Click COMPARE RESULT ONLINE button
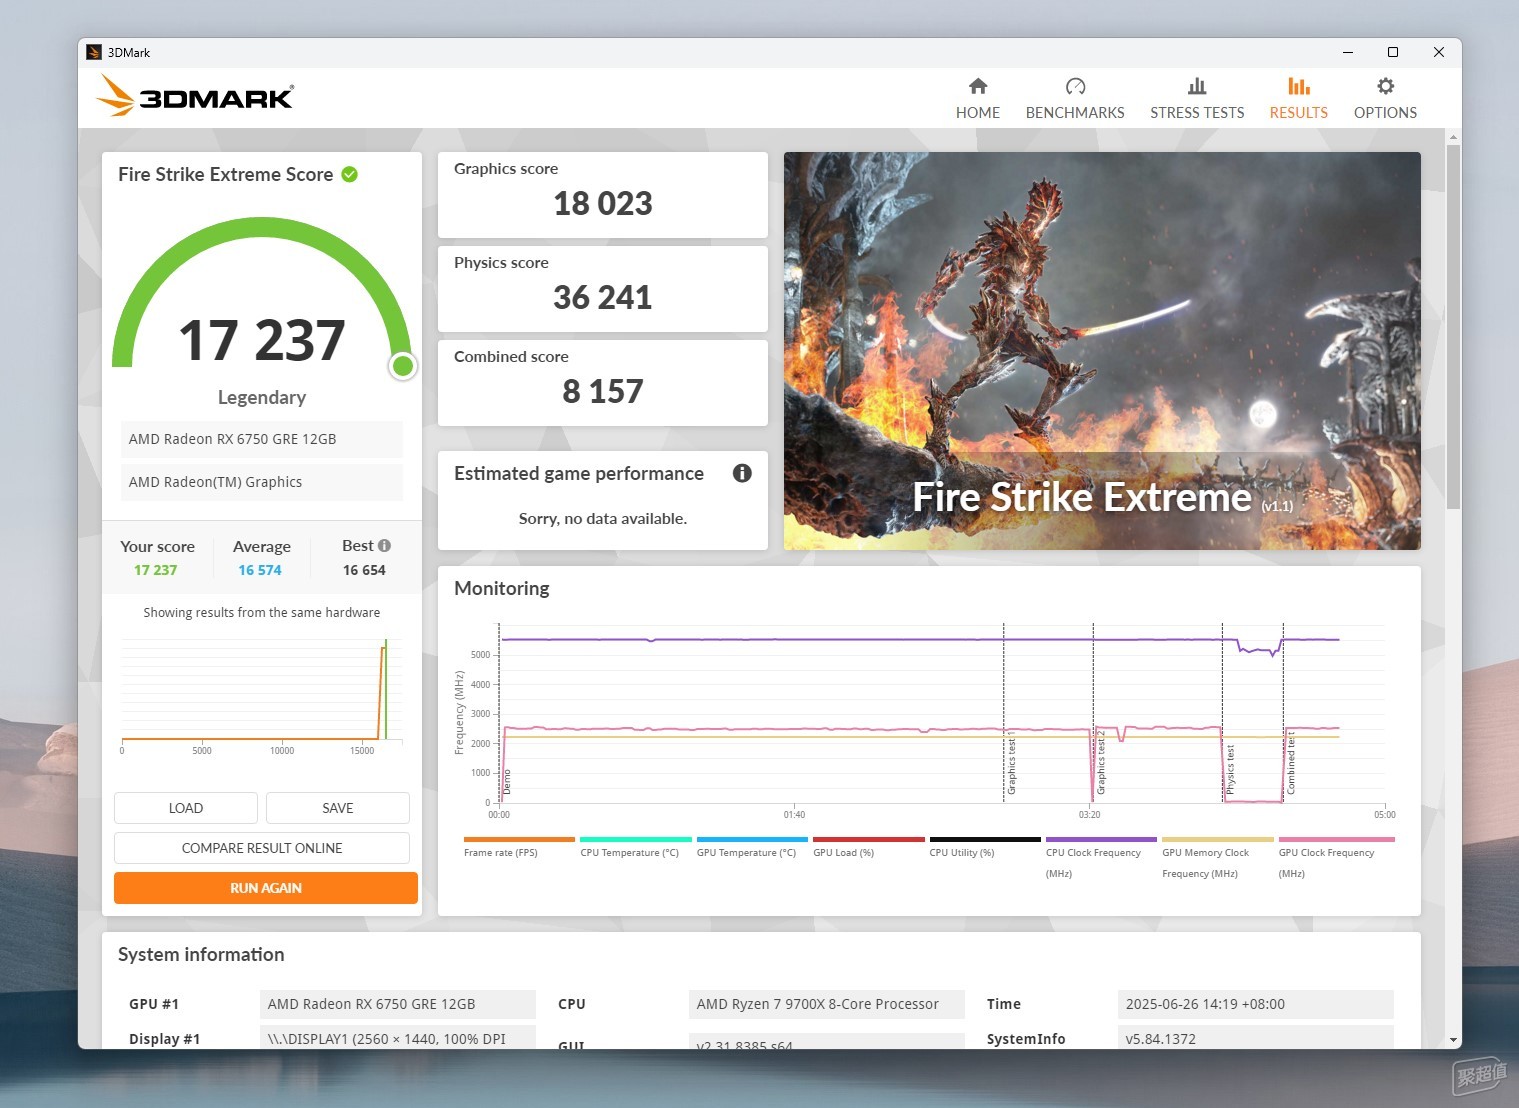The width and height of the screenshot is (1519, 1108). coord(262,848)
